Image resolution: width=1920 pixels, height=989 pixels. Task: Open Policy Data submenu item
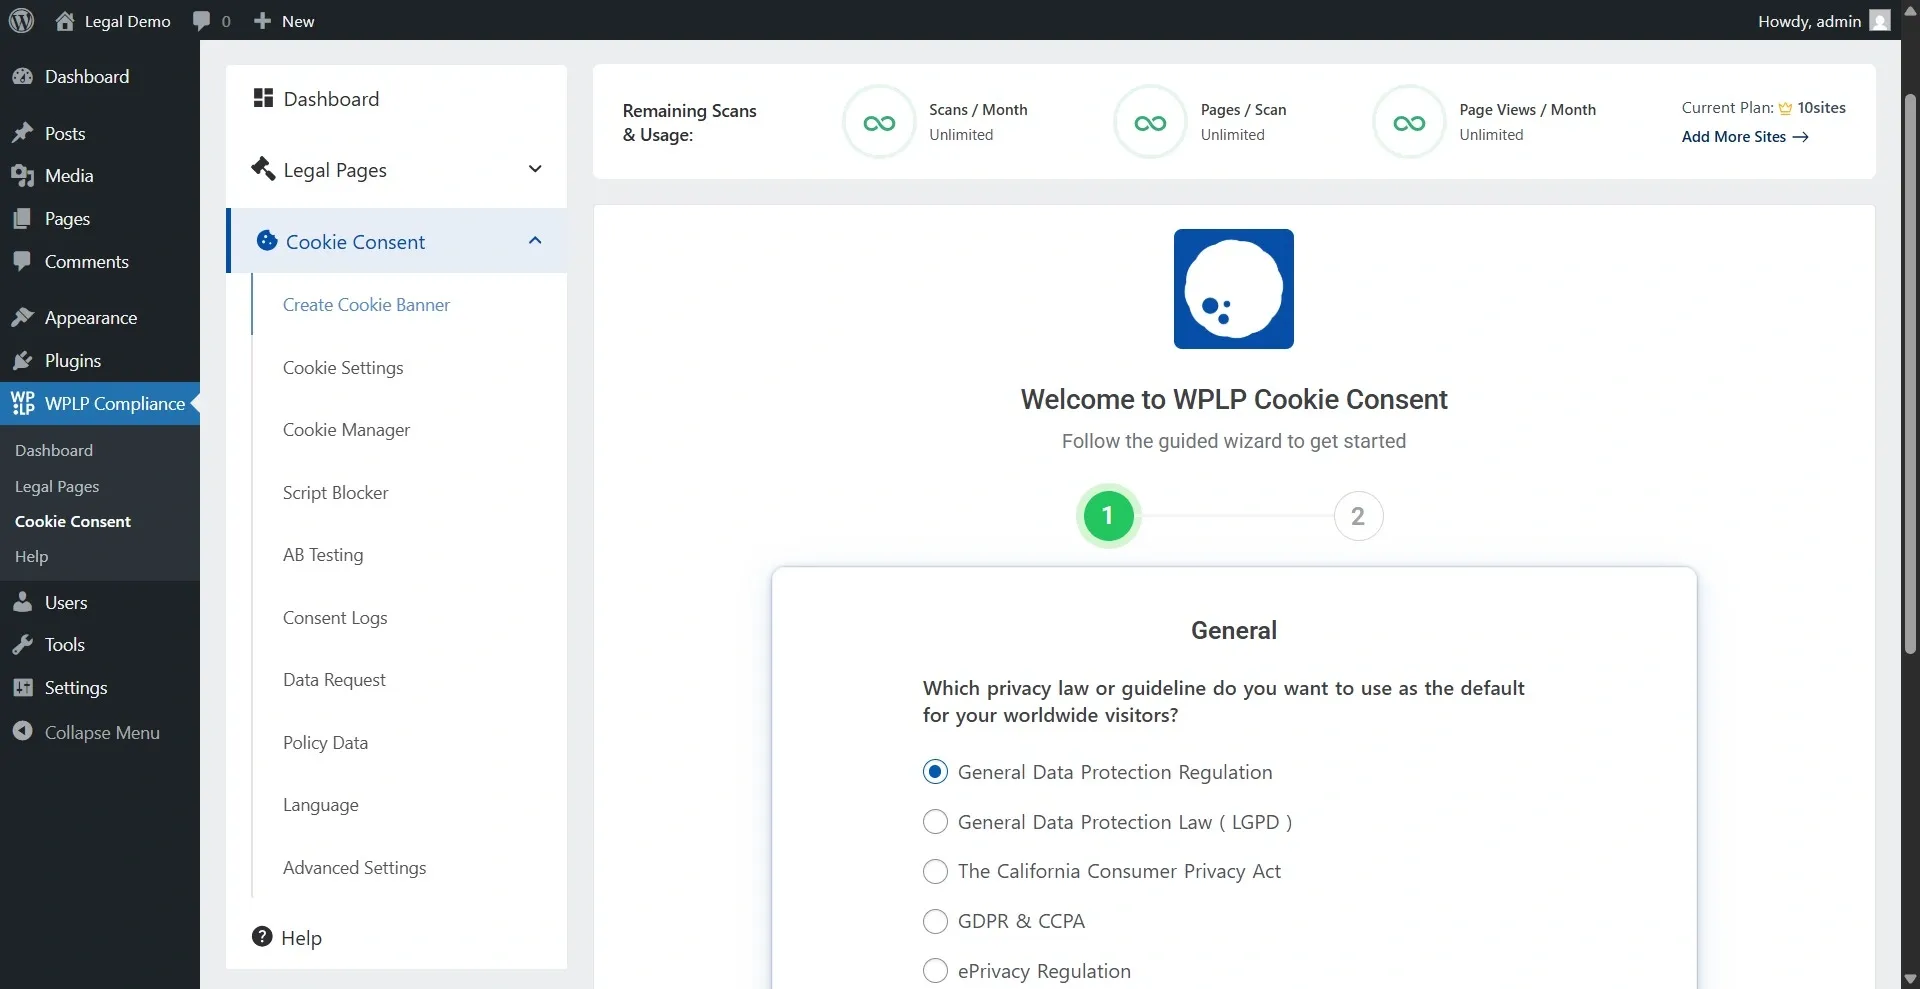325,743
